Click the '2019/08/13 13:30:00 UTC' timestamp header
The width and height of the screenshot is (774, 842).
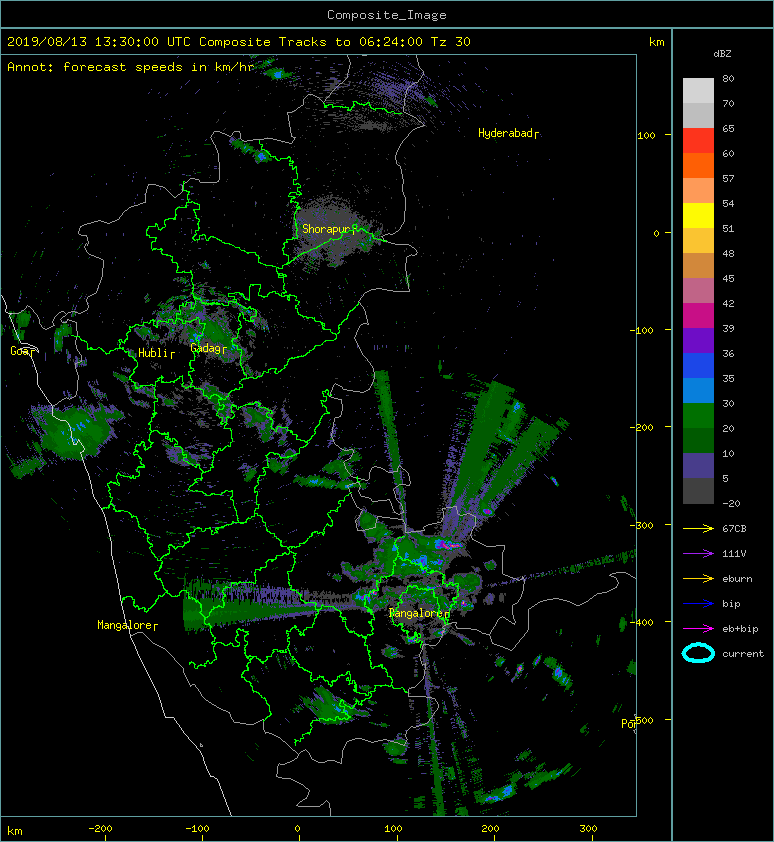point(99,42)
